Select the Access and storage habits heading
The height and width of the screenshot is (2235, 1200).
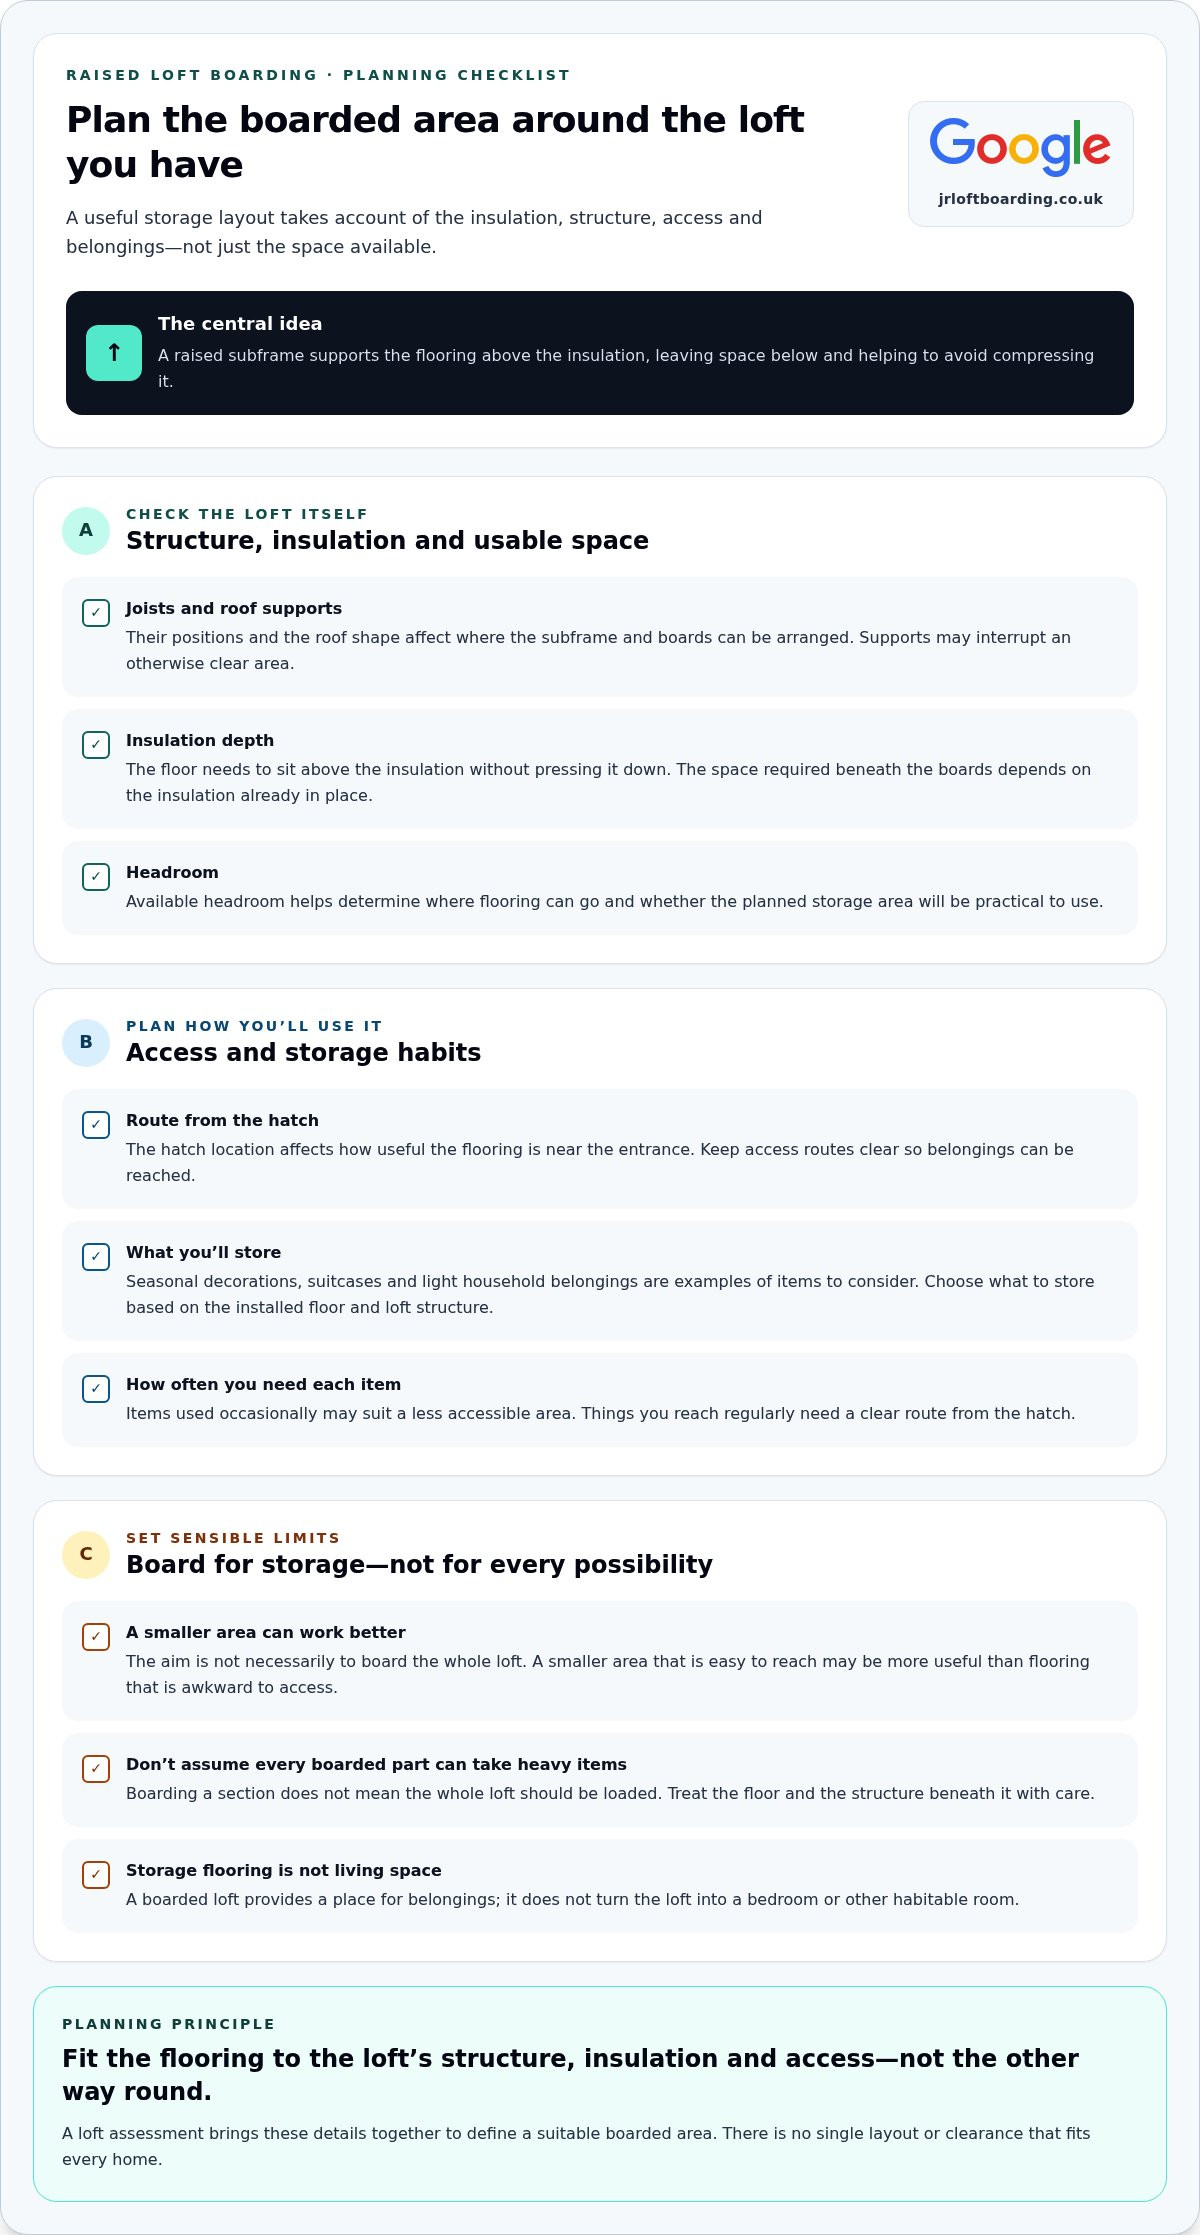pyautogui.click(x=303, y=1053)
